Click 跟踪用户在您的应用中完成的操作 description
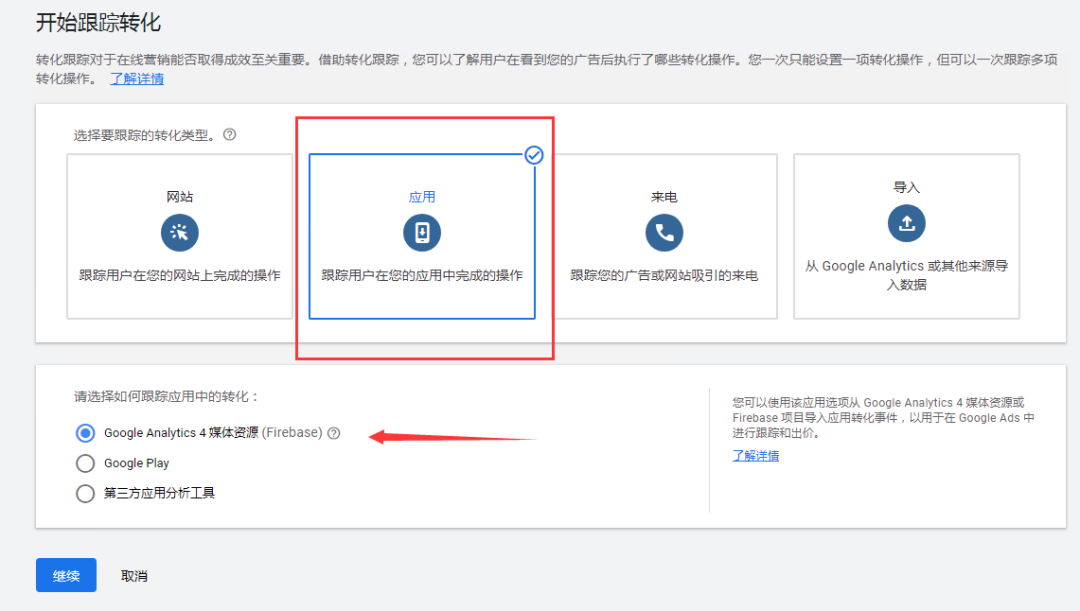The height and width of the screenshot is (611, 1080). click(x=422, y=276)
